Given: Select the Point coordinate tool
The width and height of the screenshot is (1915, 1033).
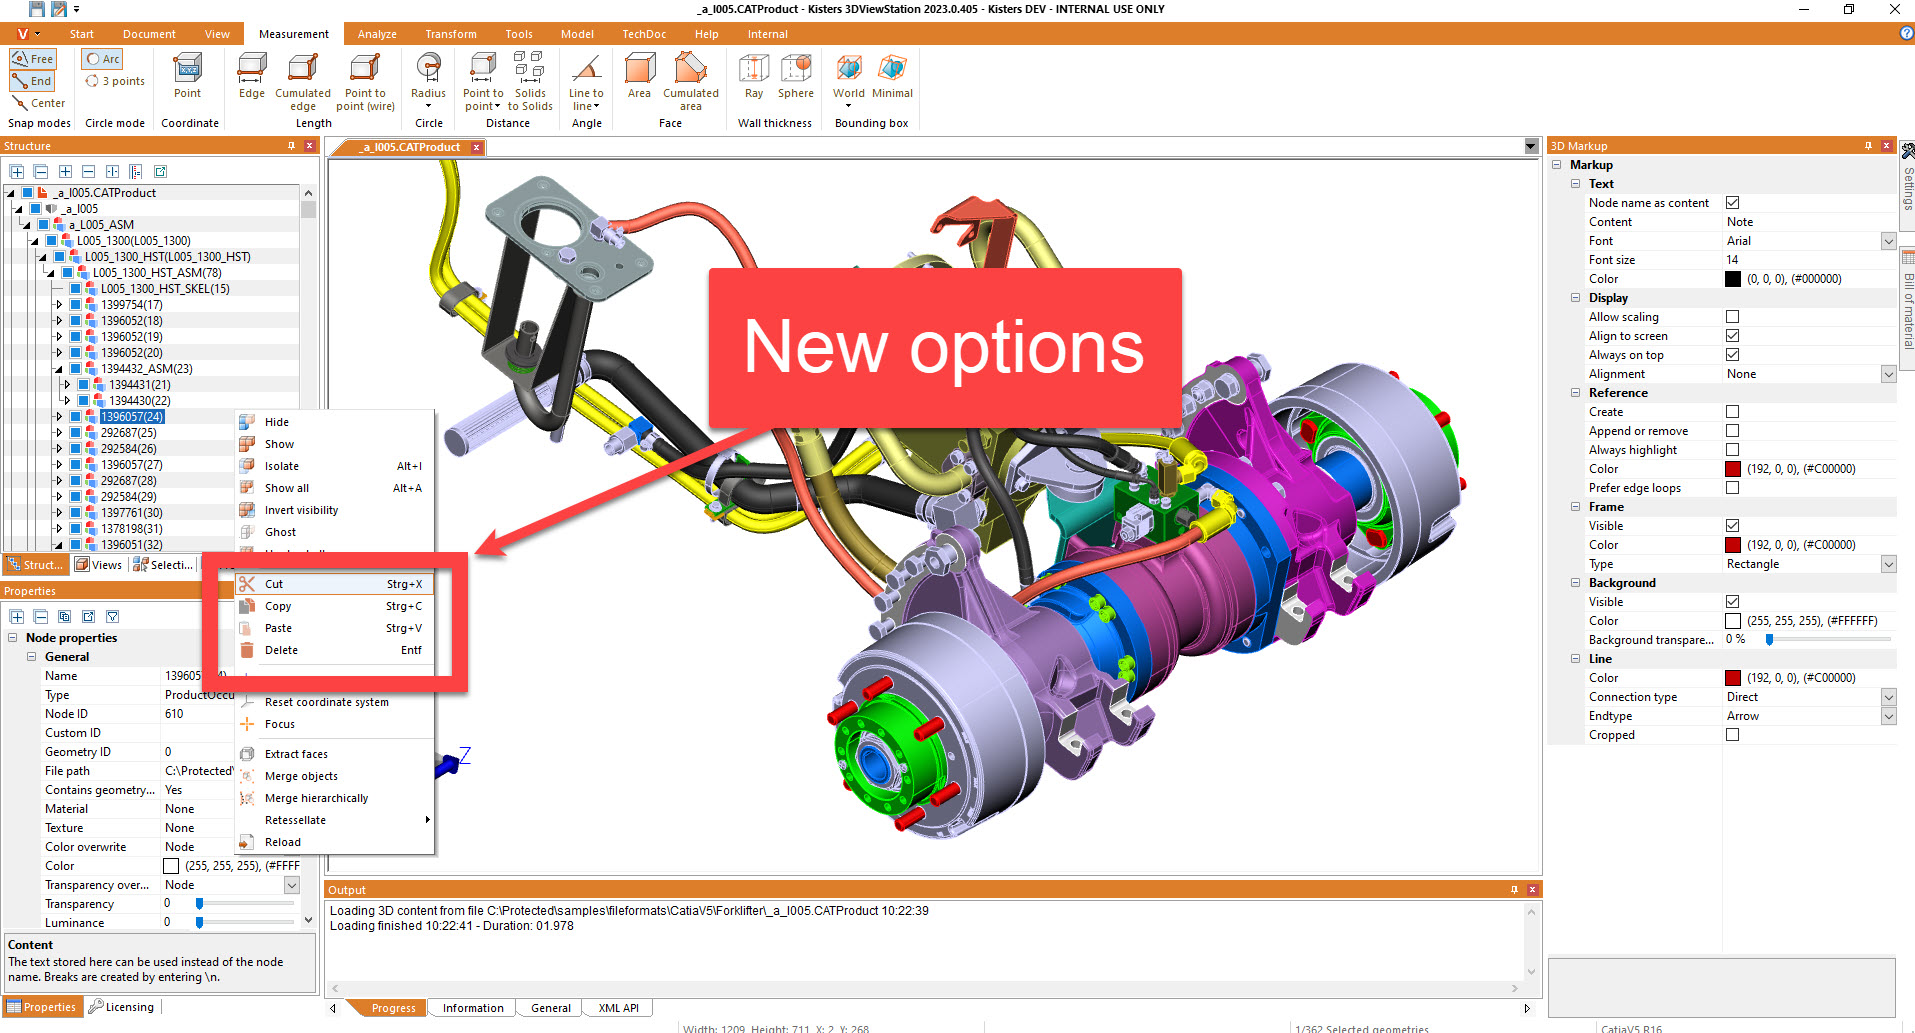Looking at the screenshot, I should 187,77.
